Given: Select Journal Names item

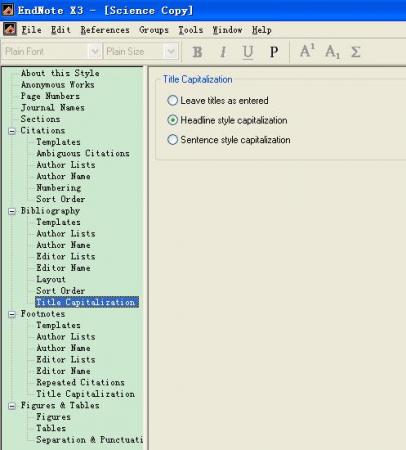Looking at the screenshot, I should click(53, 107).
